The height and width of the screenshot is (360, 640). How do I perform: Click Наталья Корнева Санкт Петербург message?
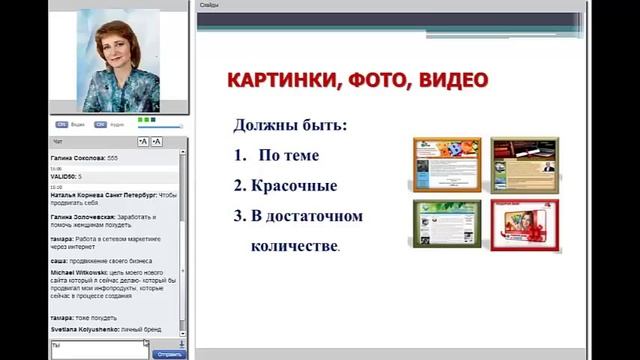click(114, 199)
